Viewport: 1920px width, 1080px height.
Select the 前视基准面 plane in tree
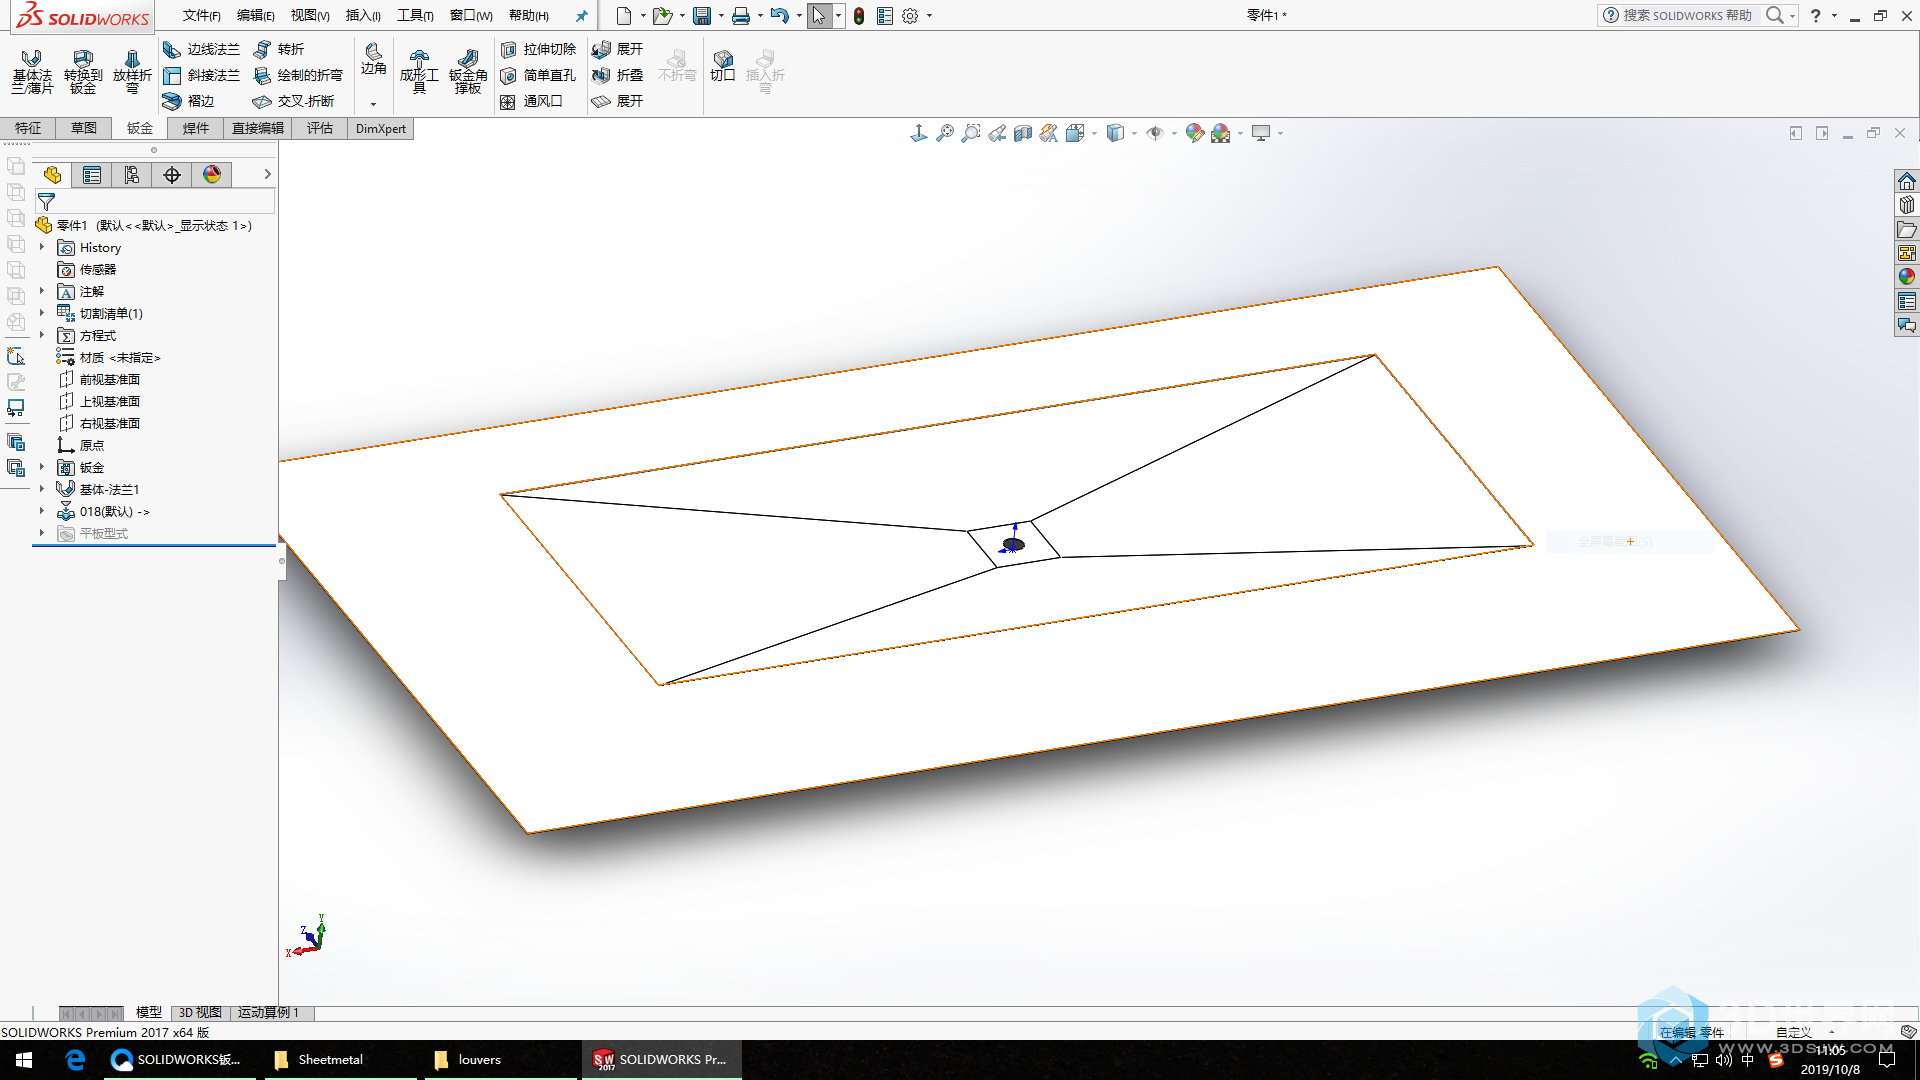(100, 379)
